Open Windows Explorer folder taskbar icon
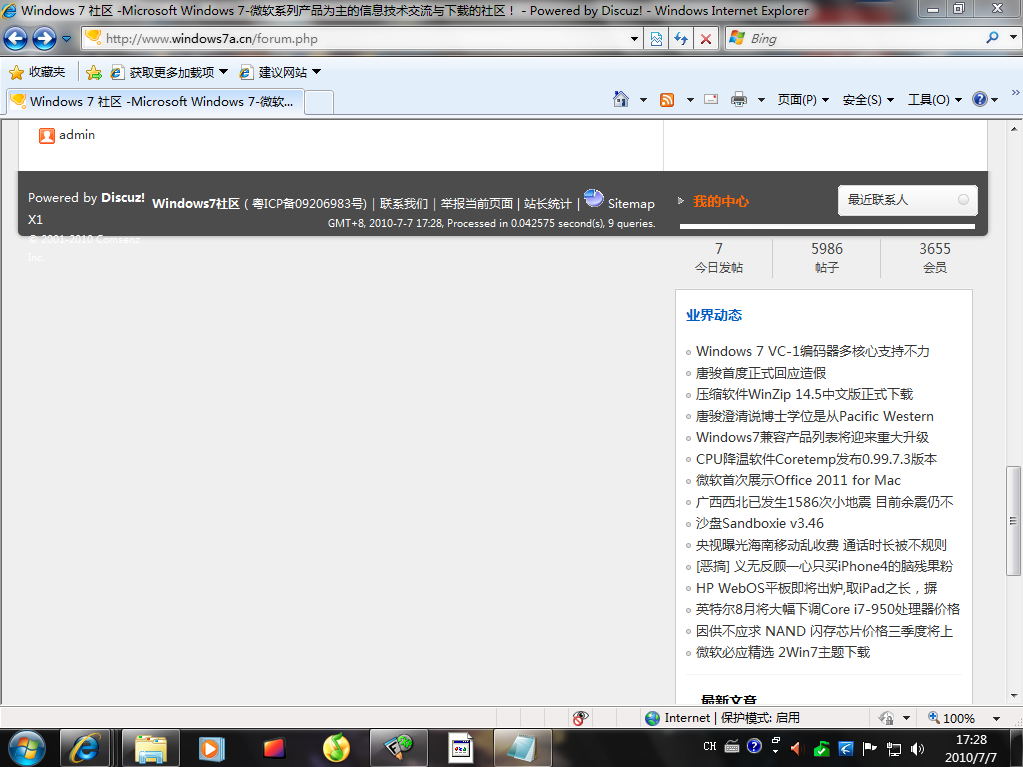The width and height of the screenshot is (1023, 767). tap(151, 748)
